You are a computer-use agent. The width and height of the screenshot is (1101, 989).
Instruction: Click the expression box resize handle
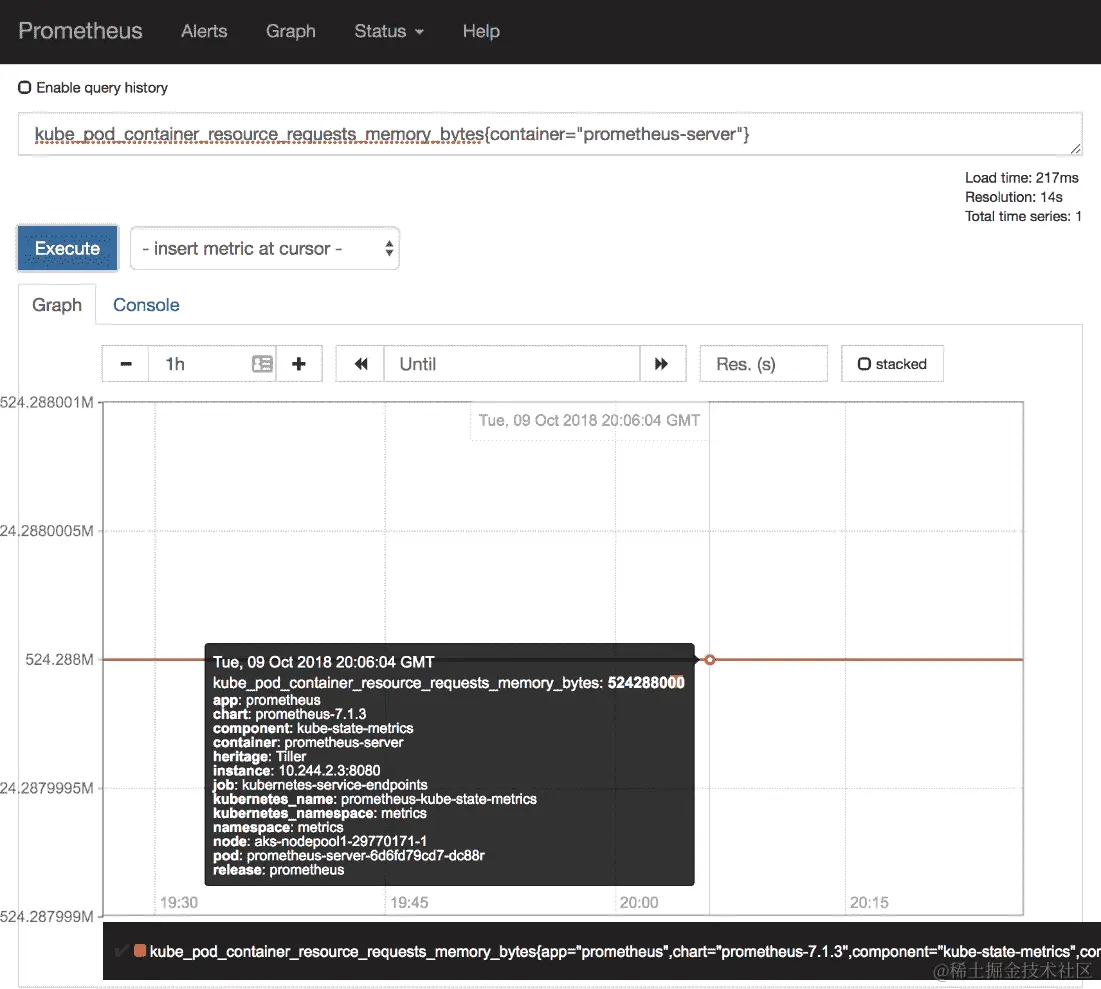[x=1075, y=148]
